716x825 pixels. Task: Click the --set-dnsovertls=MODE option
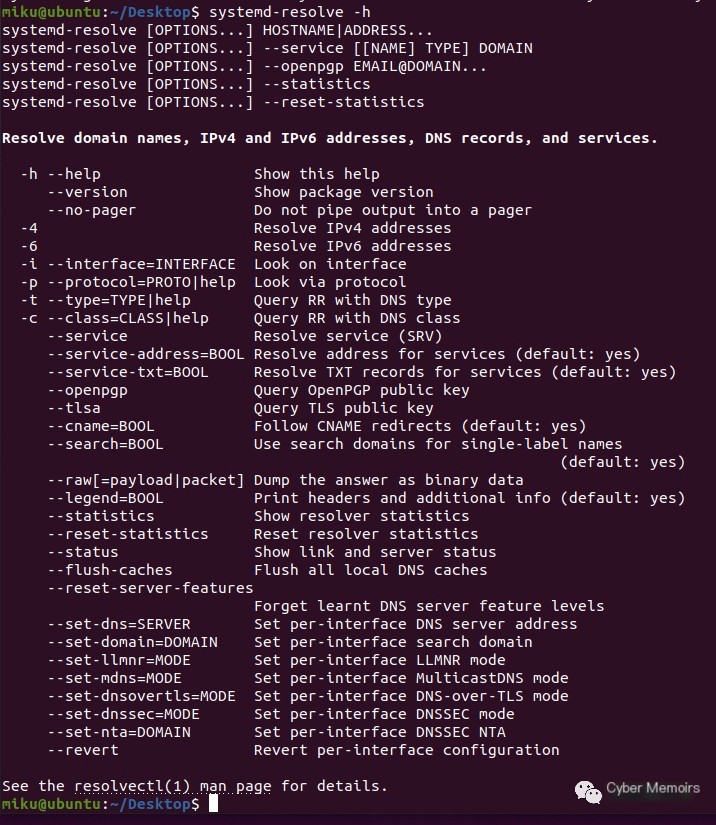tap(142, 696)
